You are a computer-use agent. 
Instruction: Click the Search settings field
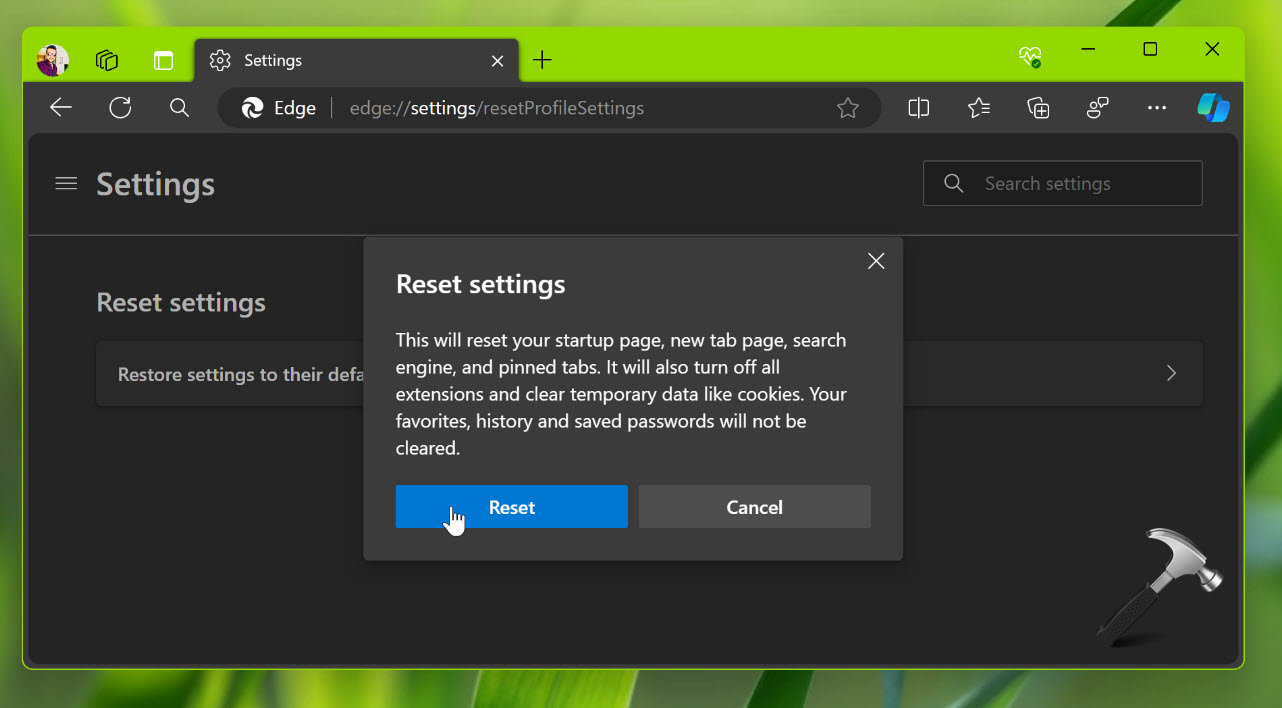(x=1062, y=184)
